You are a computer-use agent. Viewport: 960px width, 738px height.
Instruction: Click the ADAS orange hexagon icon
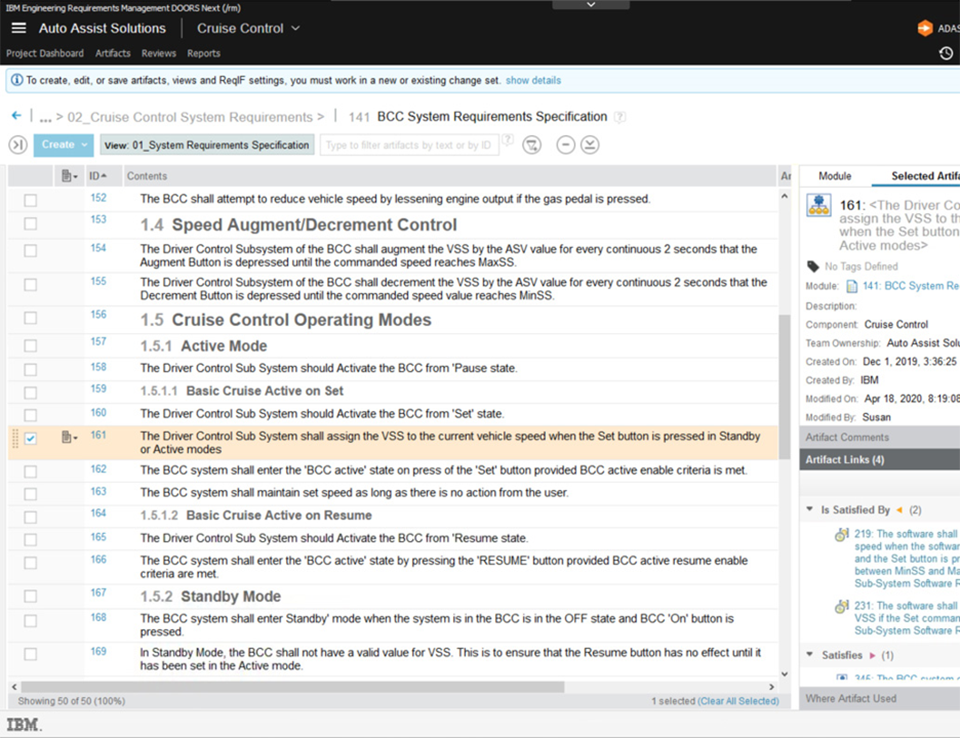pos(924,28)
